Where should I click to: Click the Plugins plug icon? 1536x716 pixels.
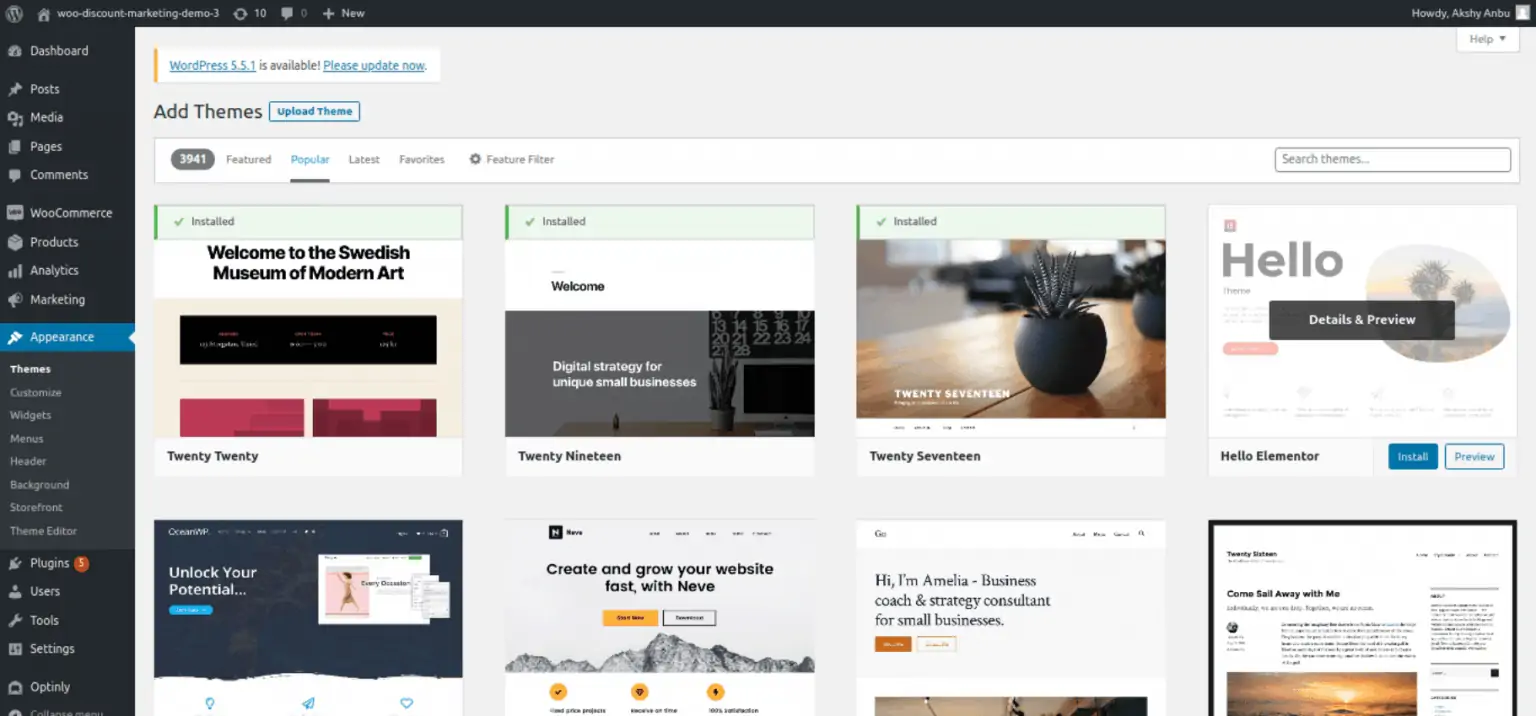[15, 564]
